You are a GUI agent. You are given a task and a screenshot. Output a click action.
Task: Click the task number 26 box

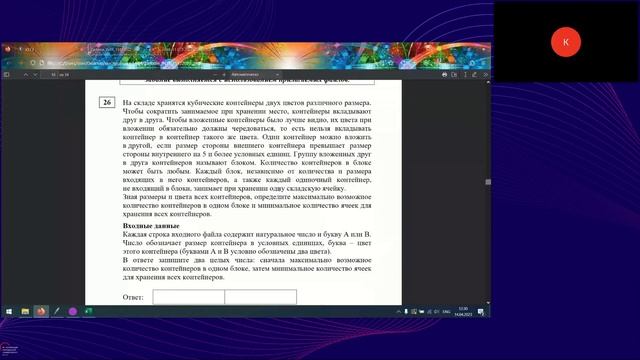107,102
